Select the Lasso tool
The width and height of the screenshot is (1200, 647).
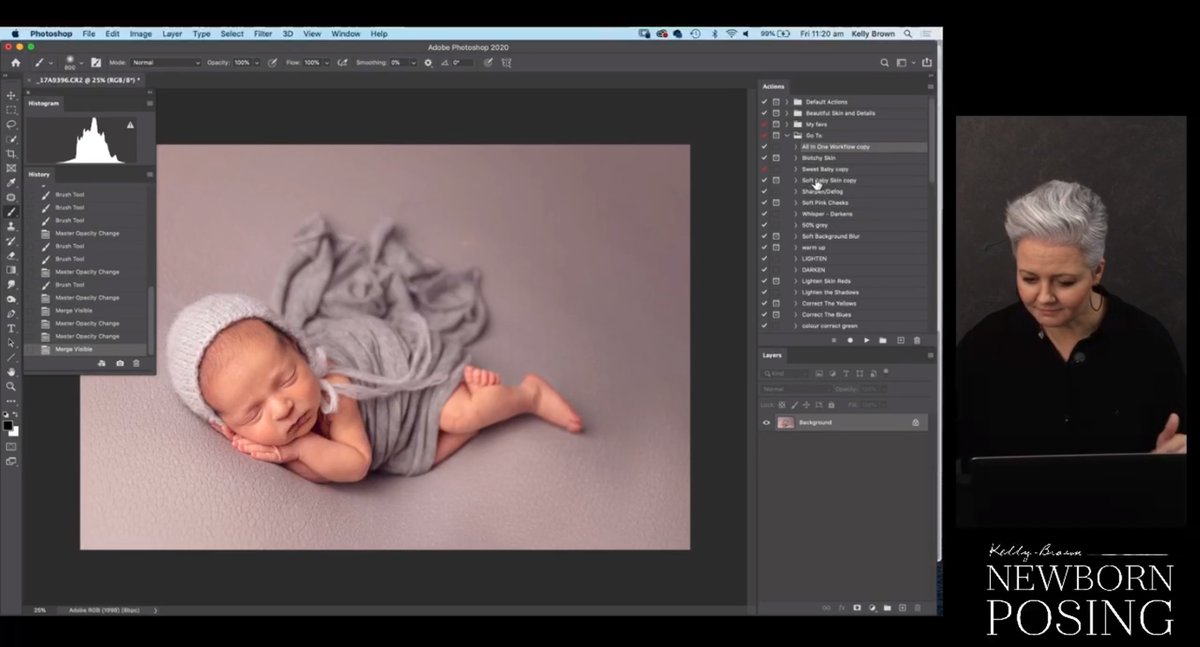click(11, 122)
